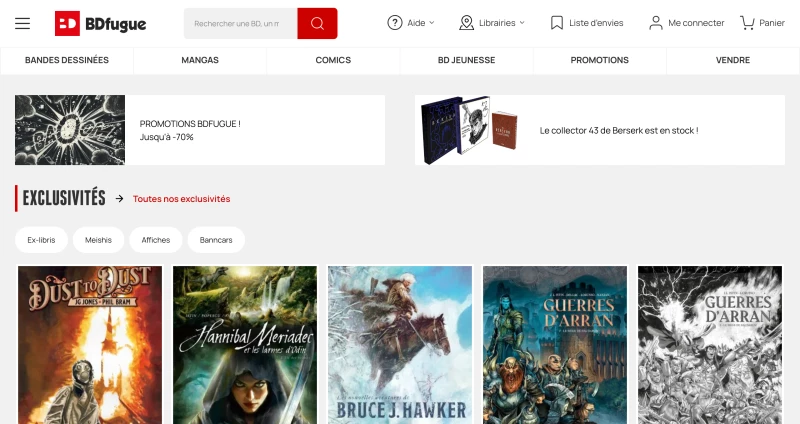Image resolution: width=800 pixels, height=424 pixels.
Task: Open the Dust to Dust cover
Action: coord(90,345)
